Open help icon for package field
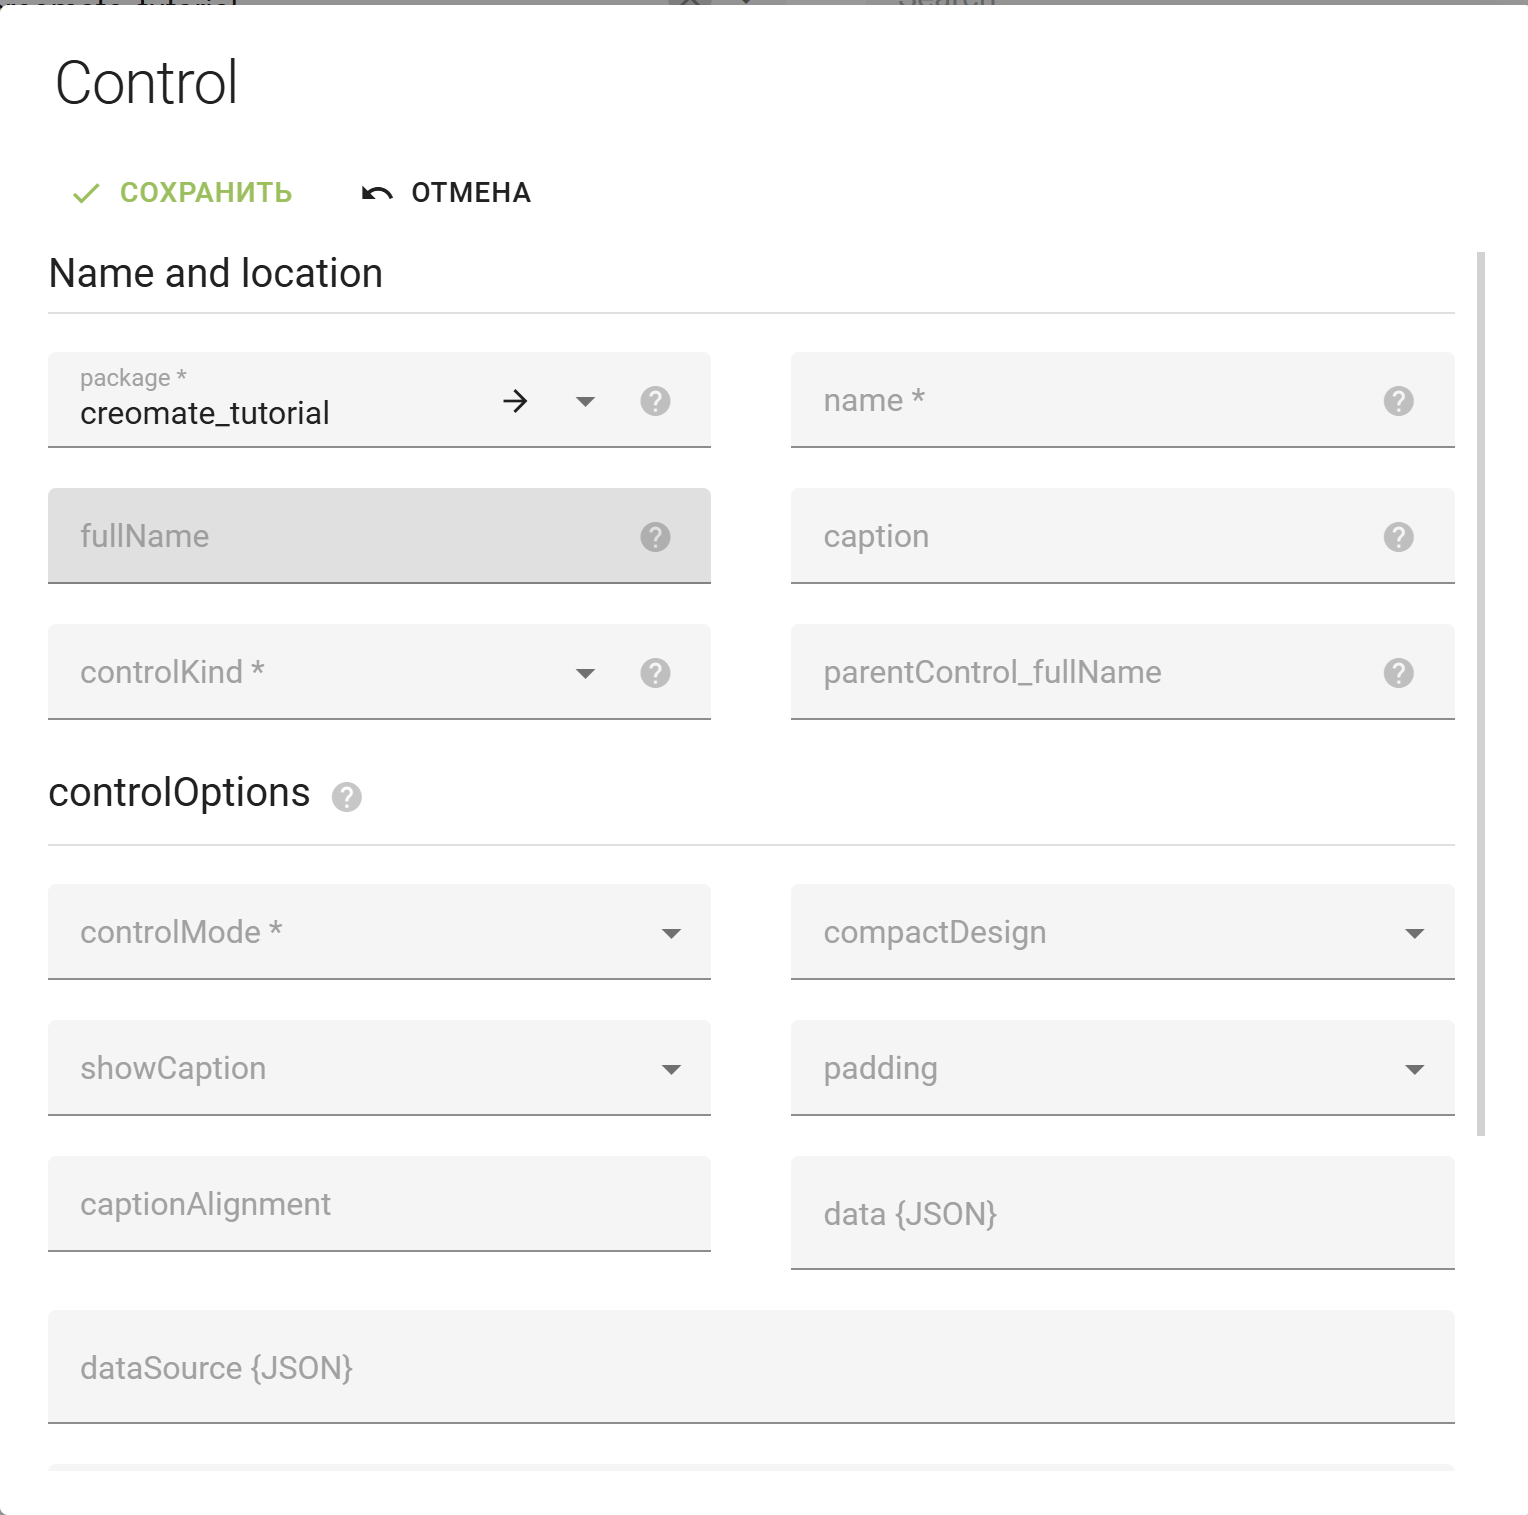This screenshot has height=1515, width=1528. (x=655, y=401)
